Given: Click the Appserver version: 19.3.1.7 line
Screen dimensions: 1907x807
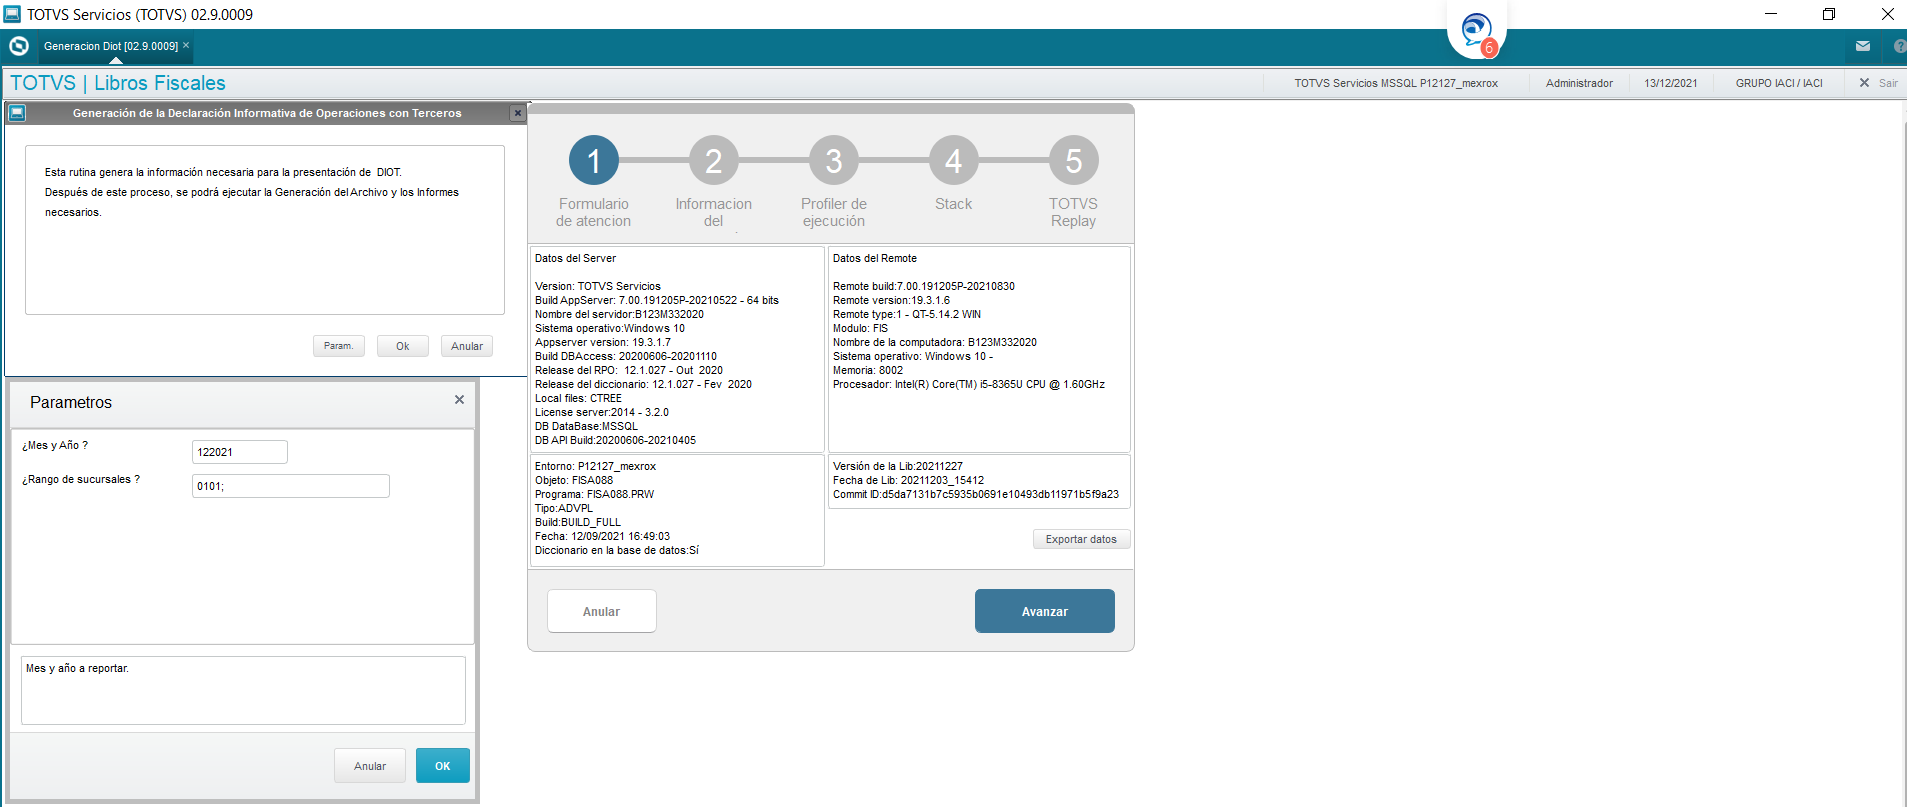Looking at the screenshot, I should point(603,342).
